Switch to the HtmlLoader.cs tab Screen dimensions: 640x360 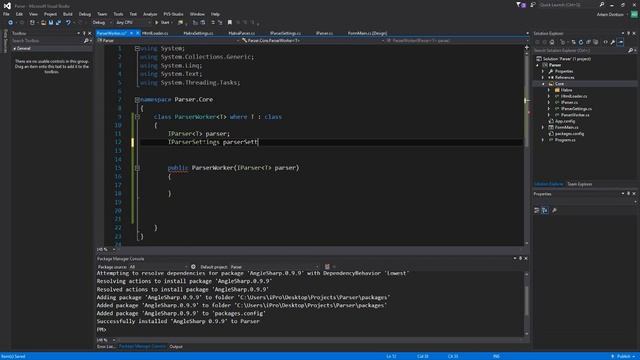(155, 33)
